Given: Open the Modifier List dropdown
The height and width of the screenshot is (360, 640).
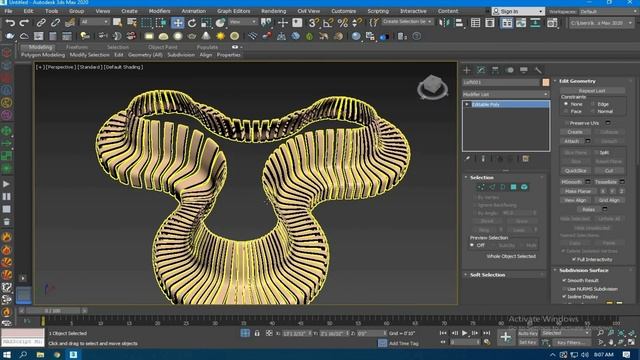Looking at the screenshot, I should point(505,94).
